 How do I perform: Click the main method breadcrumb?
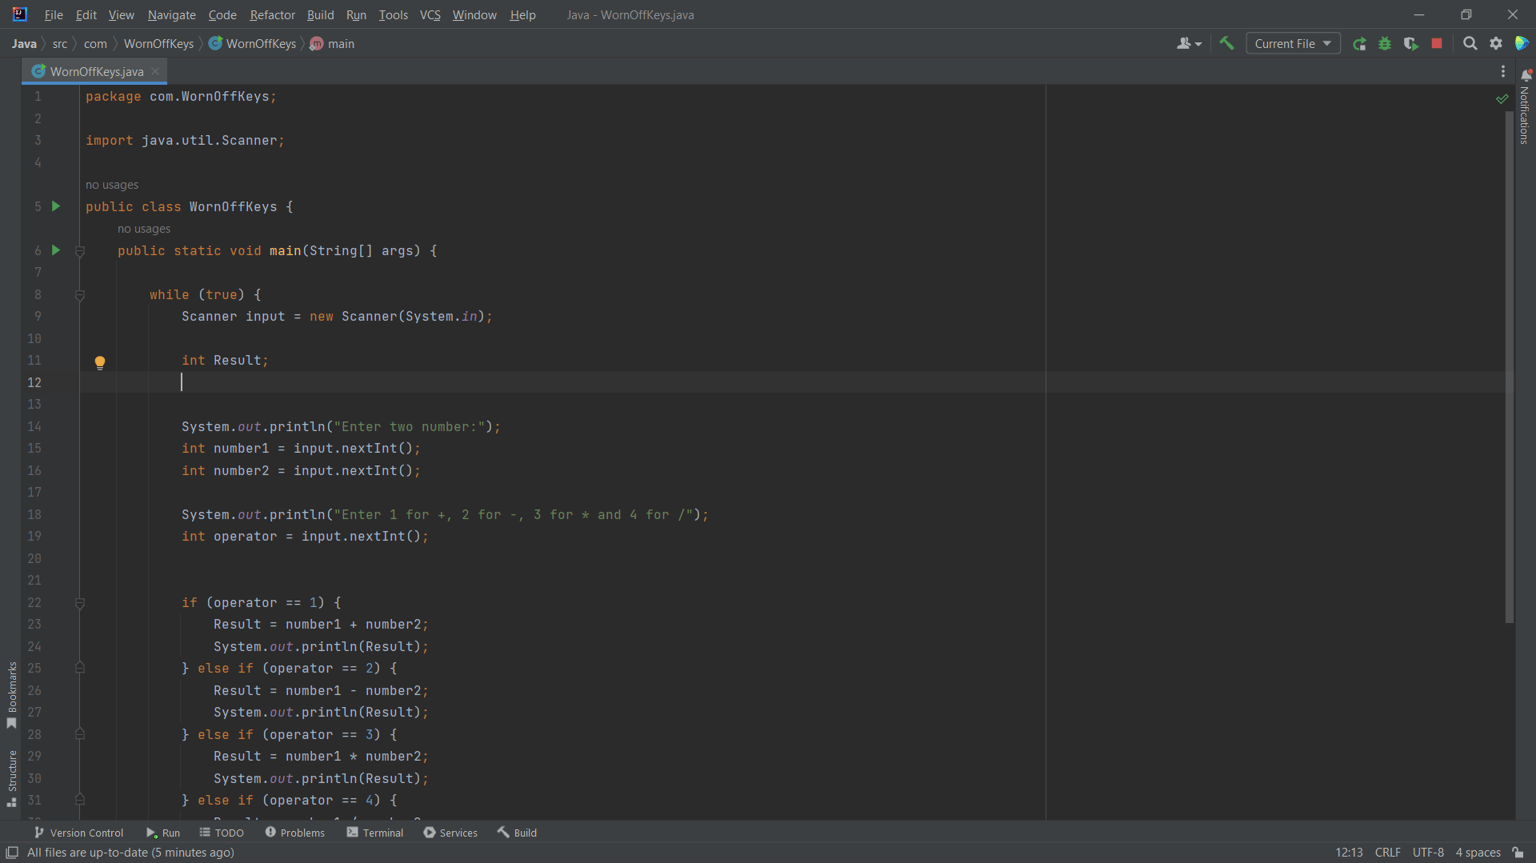pos(332,44)
